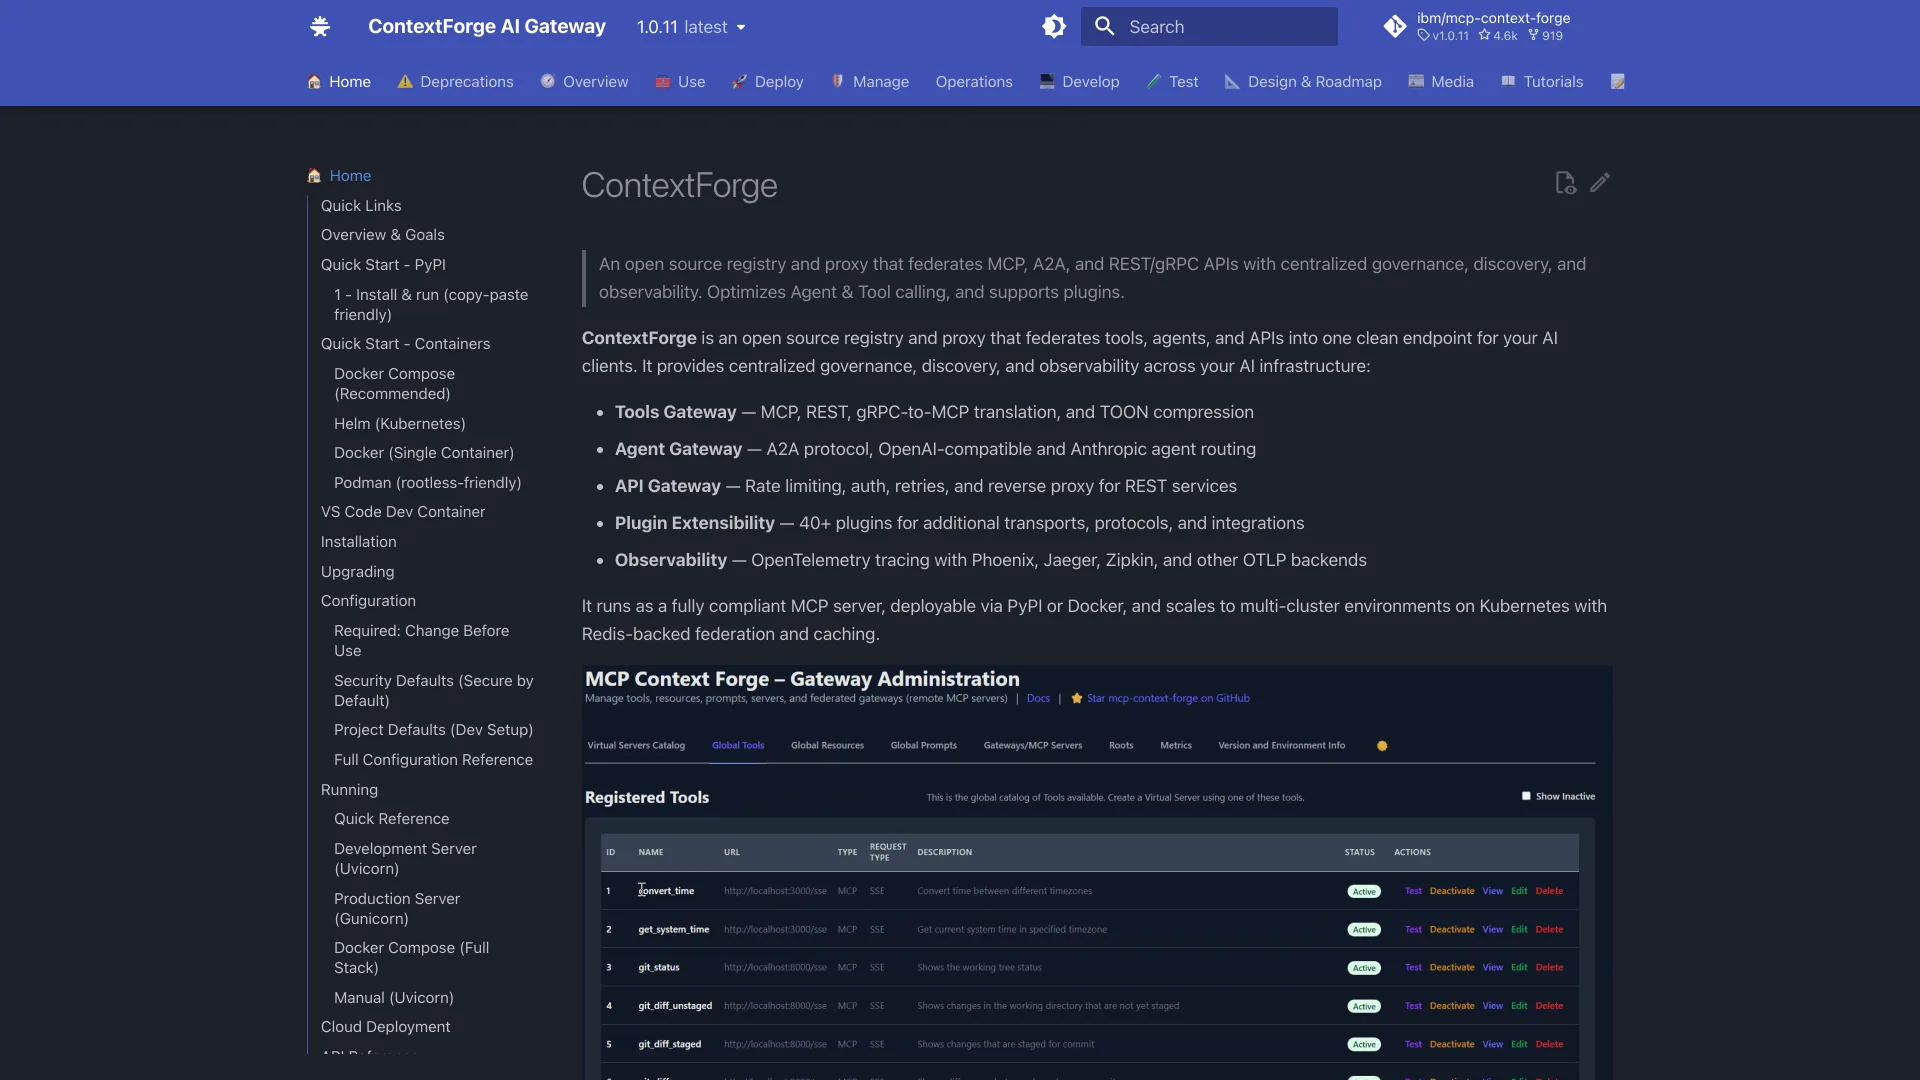
Task: Click the edit this page pencil icon
Action: [1600, 183]
